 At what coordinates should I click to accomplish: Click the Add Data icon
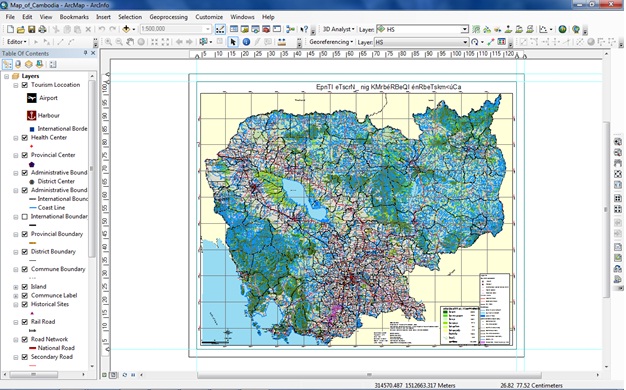pos(126,29)
